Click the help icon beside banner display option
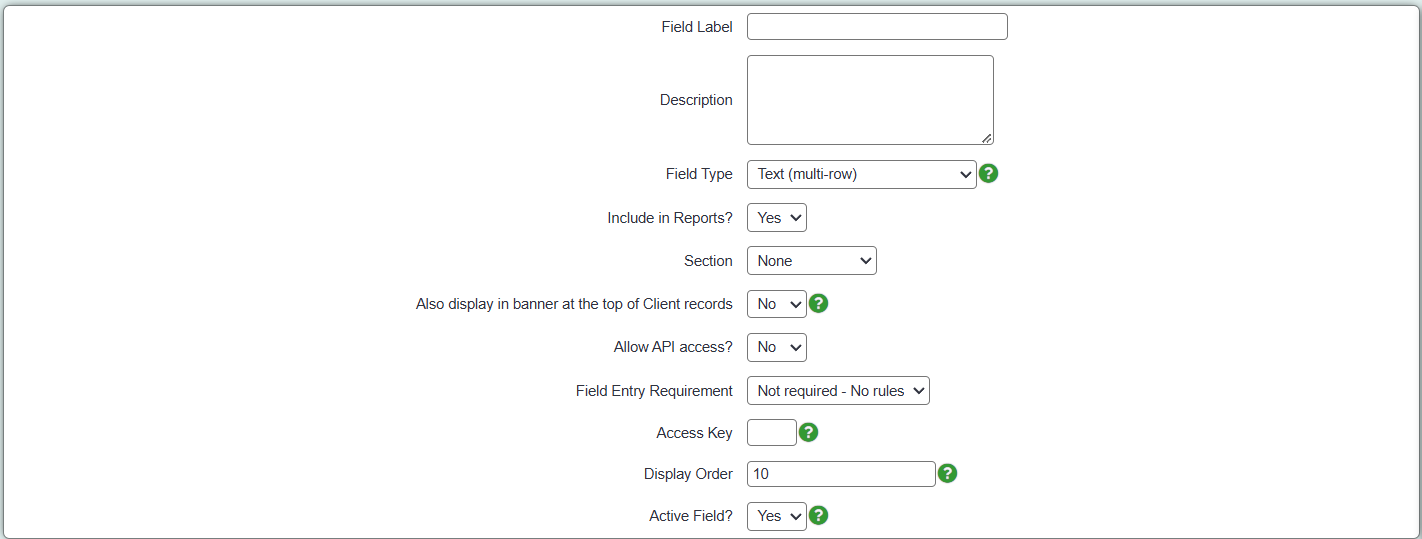 click(x=818, y=303)
